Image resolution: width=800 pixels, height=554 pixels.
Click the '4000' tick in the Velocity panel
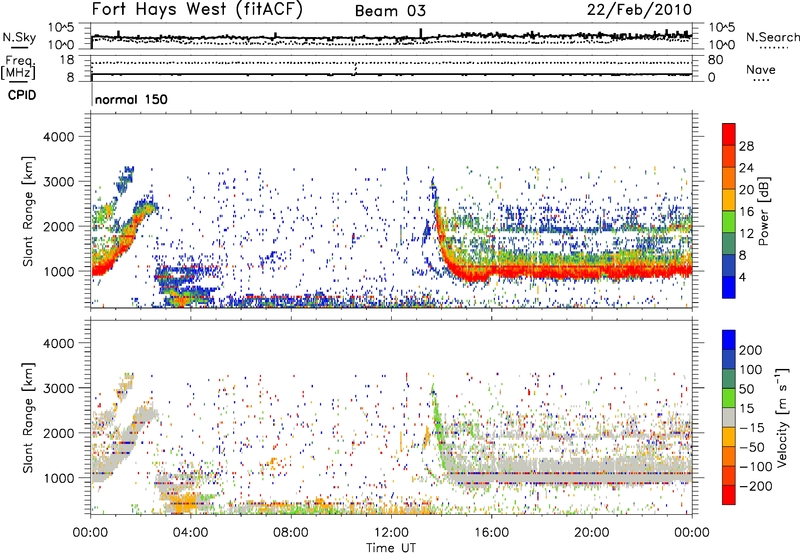point(58,343)
